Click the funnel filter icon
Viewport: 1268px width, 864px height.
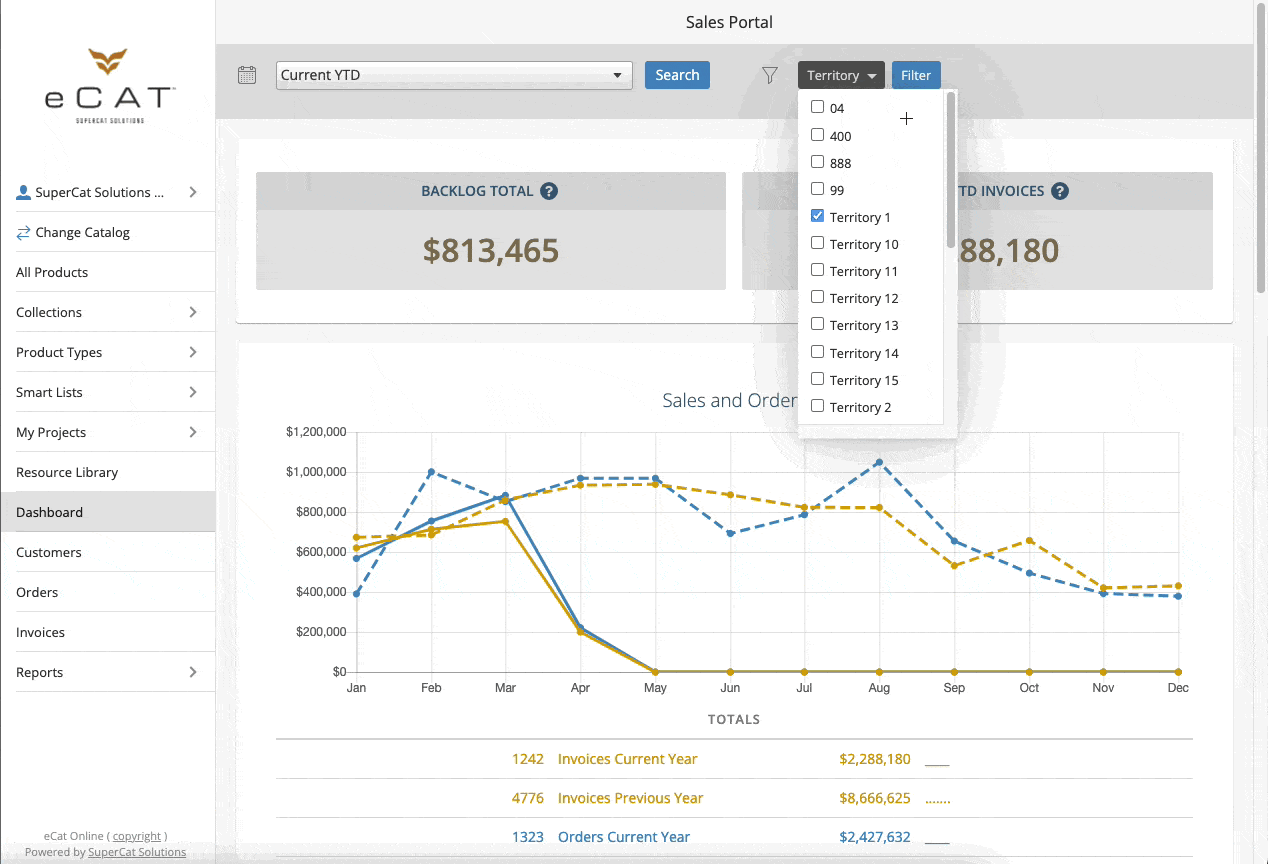(x=769, y=75)
